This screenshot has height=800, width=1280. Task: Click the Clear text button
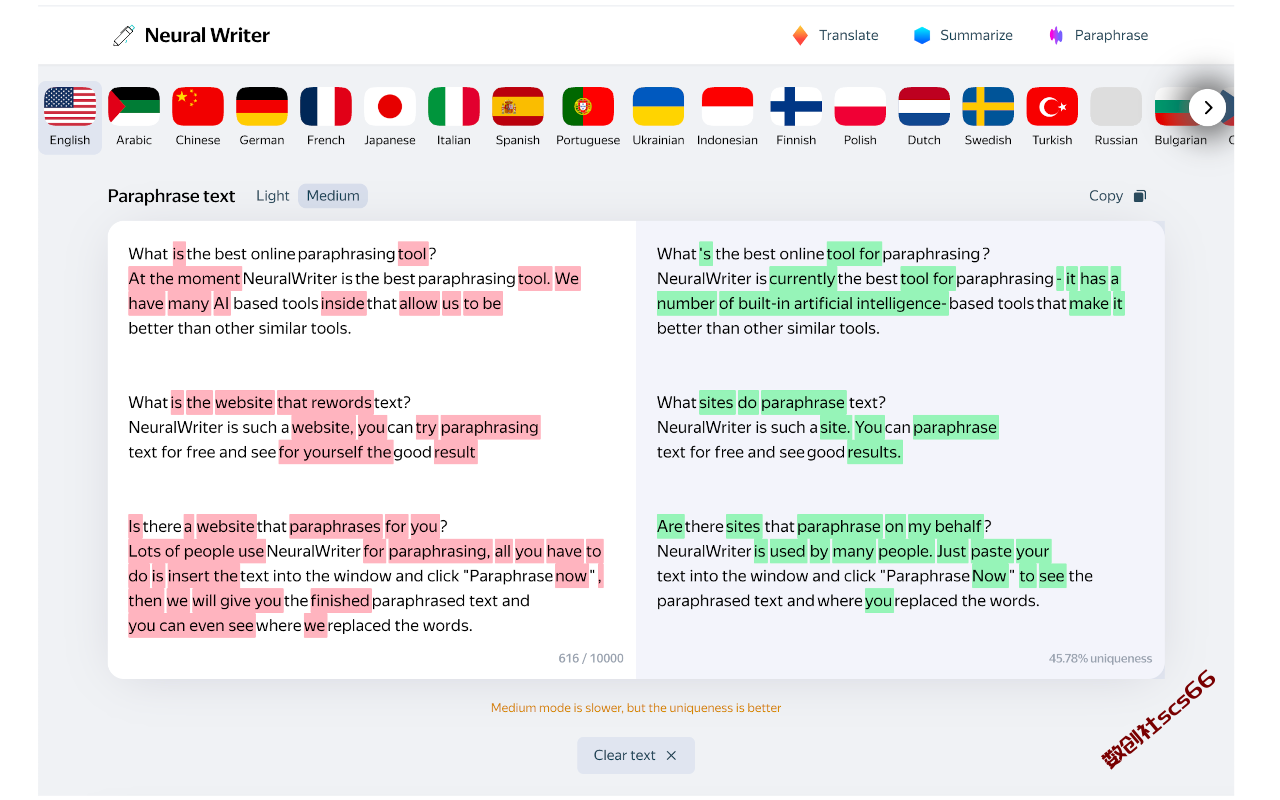(x=636, y=755)
